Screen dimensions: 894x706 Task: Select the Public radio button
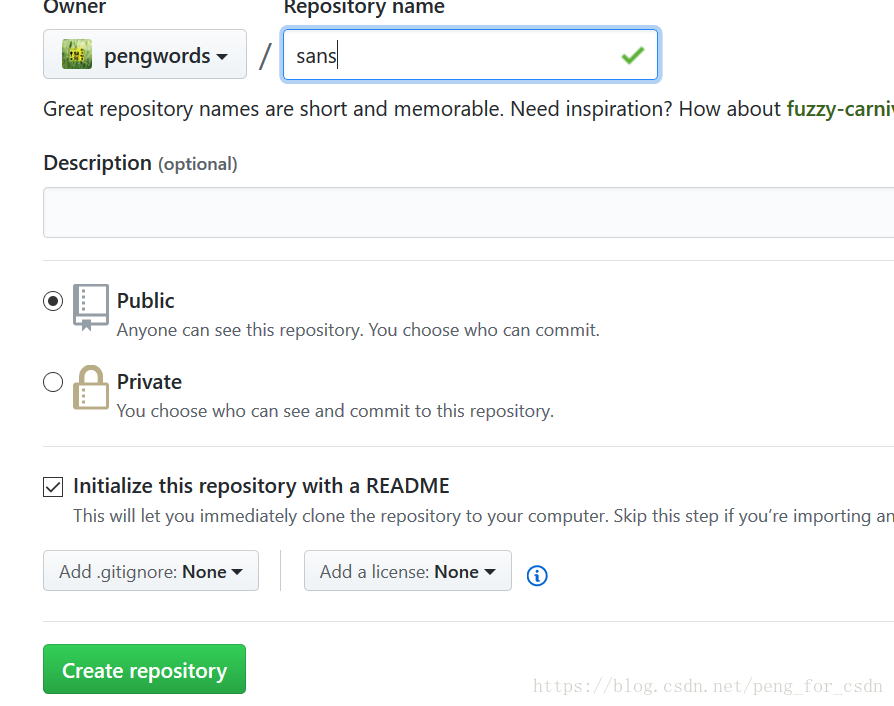[53, 301]
